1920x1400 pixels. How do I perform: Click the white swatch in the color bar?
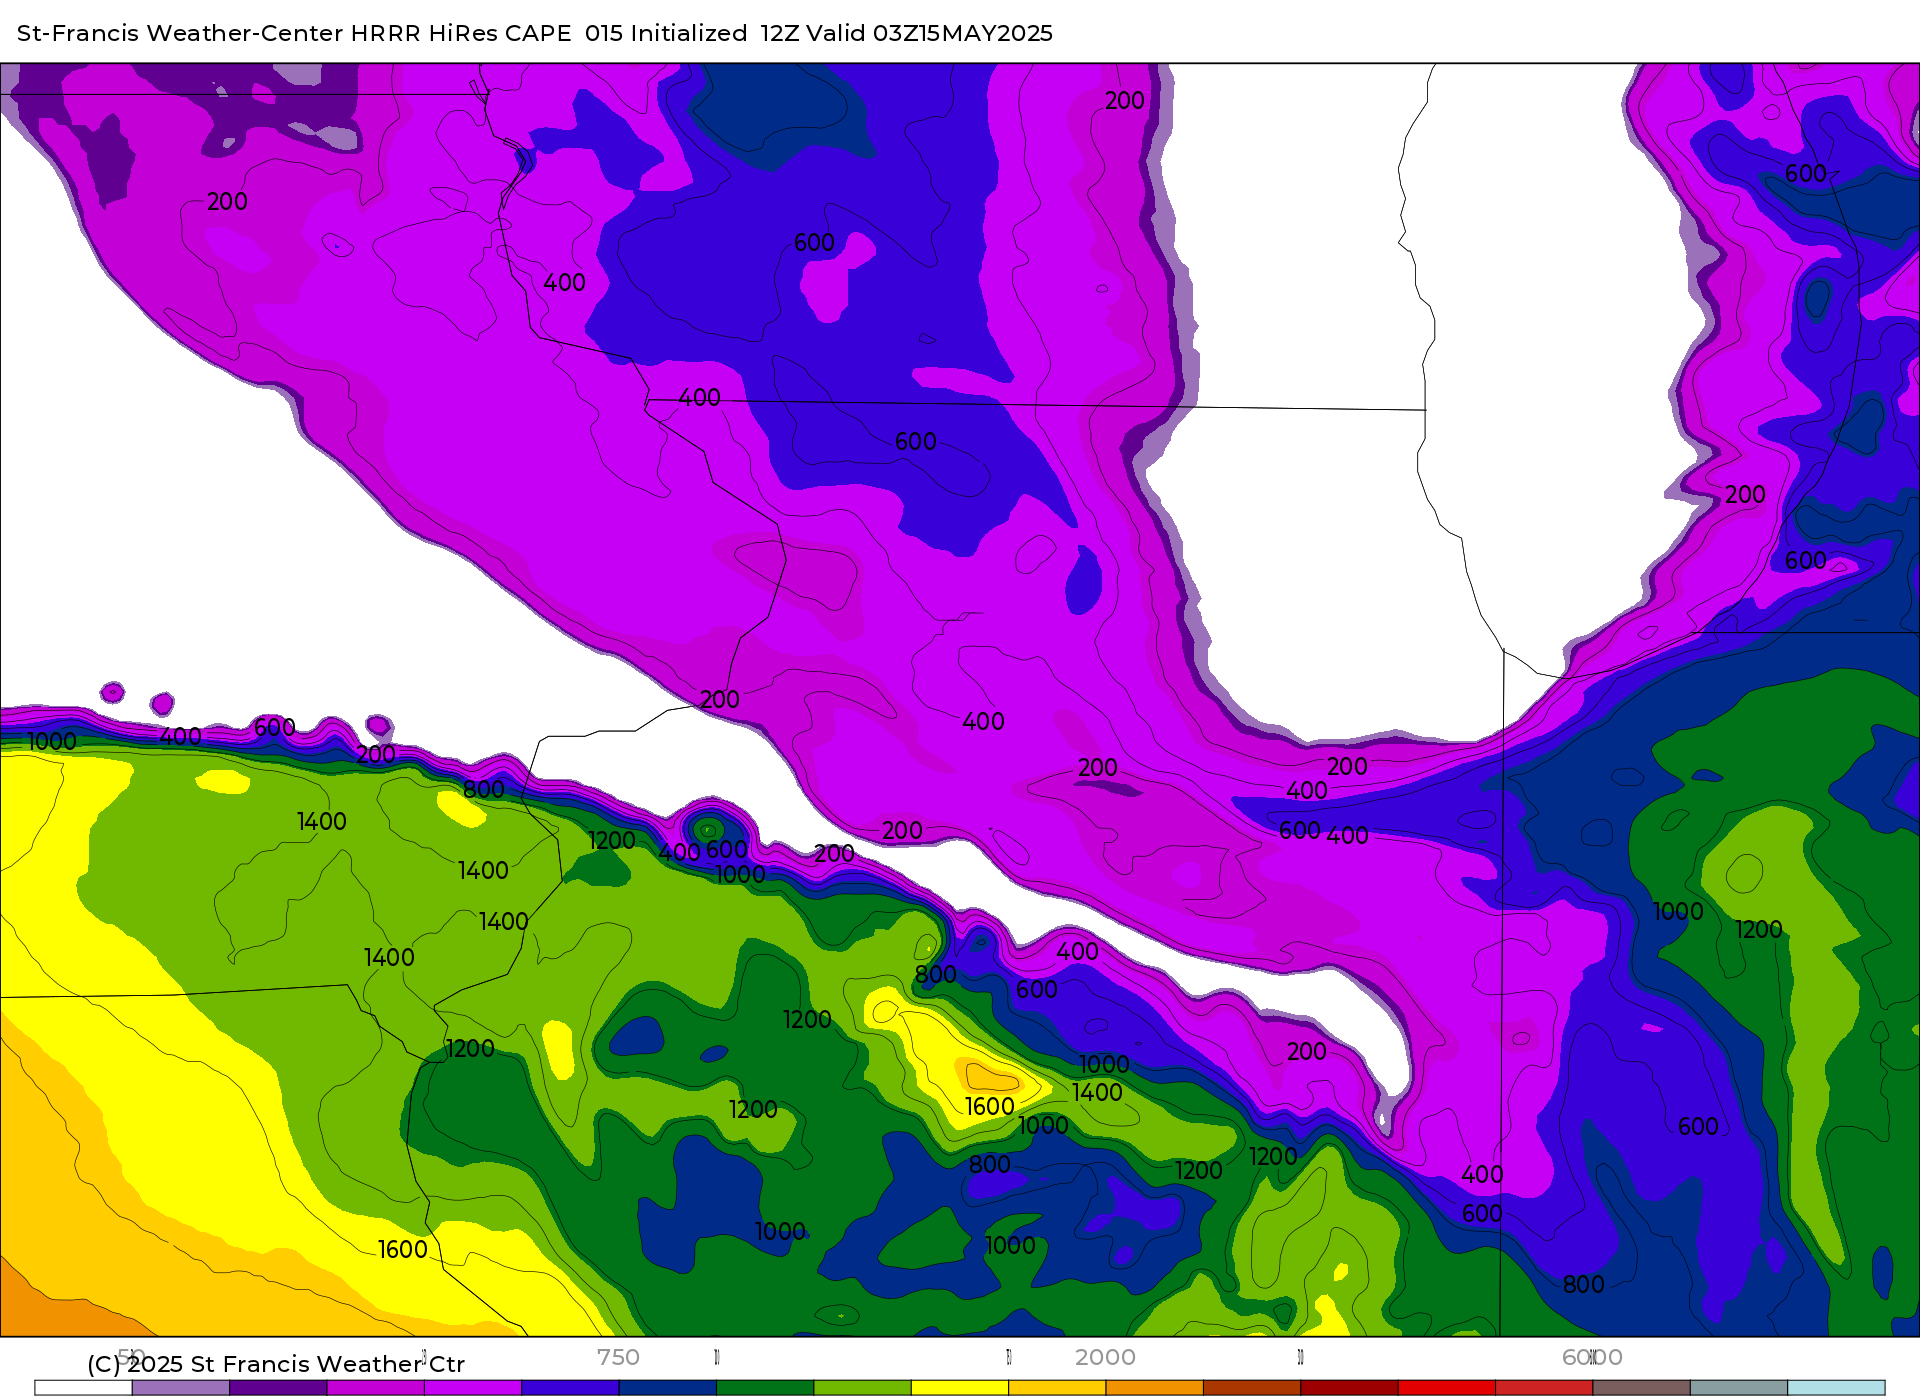84,1388
